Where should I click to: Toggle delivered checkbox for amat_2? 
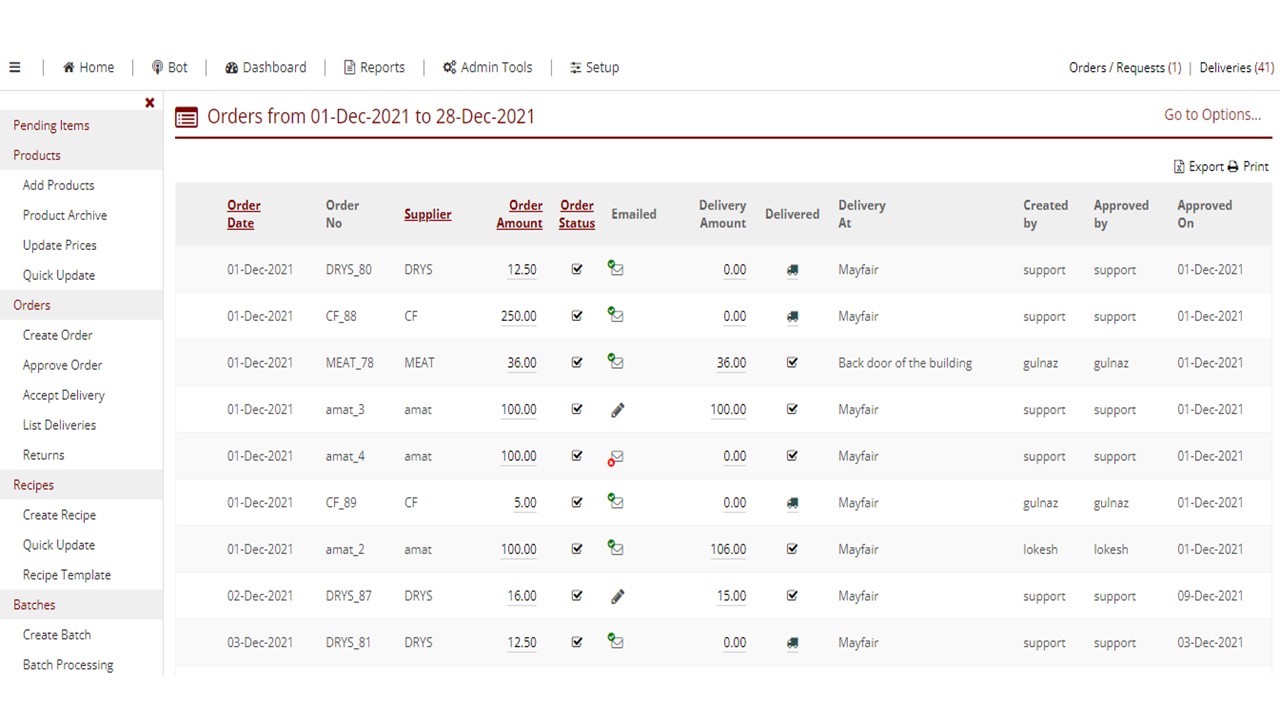pos(792,549)
